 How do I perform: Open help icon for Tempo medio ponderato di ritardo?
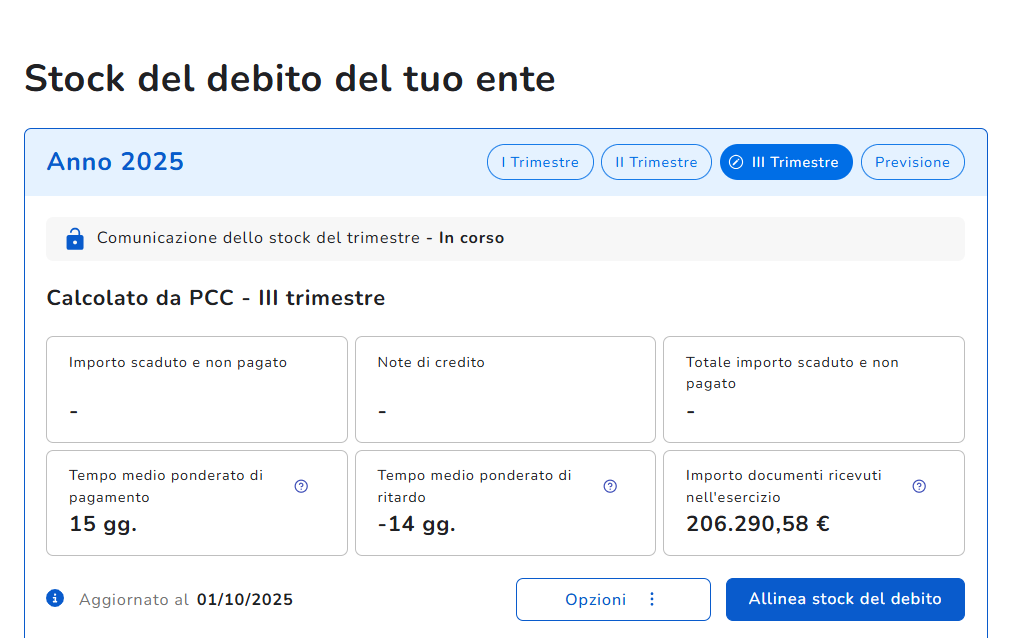tap(610, 486)
